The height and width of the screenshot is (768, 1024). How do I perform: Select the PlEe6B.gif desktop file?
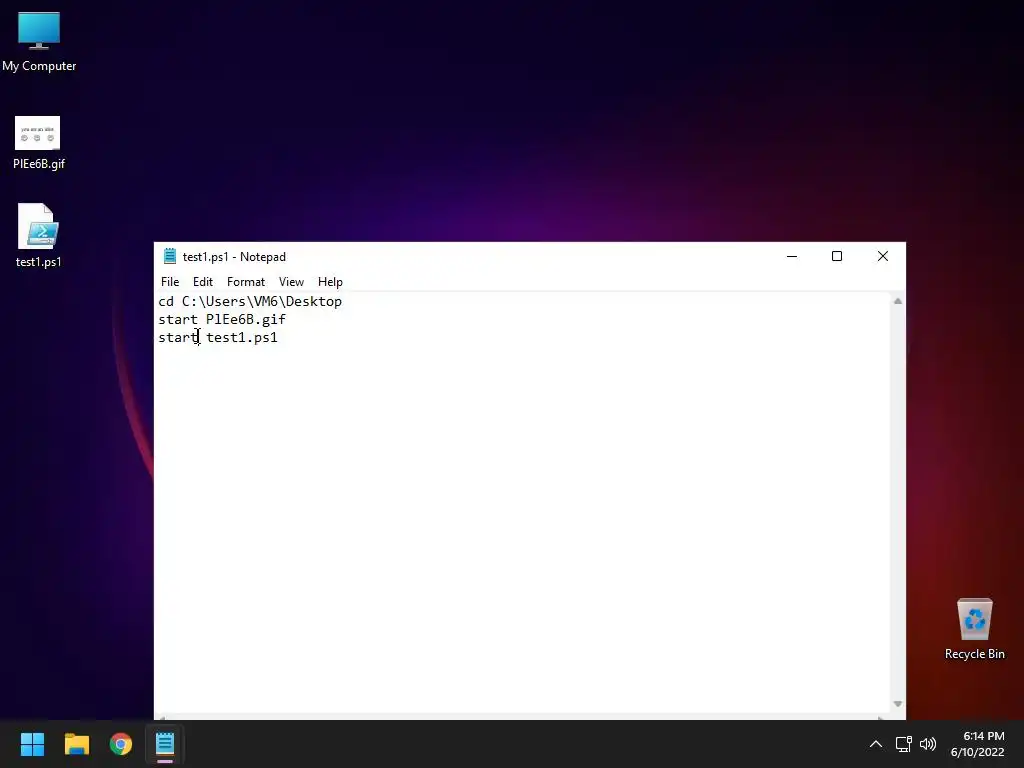[39, 143]
